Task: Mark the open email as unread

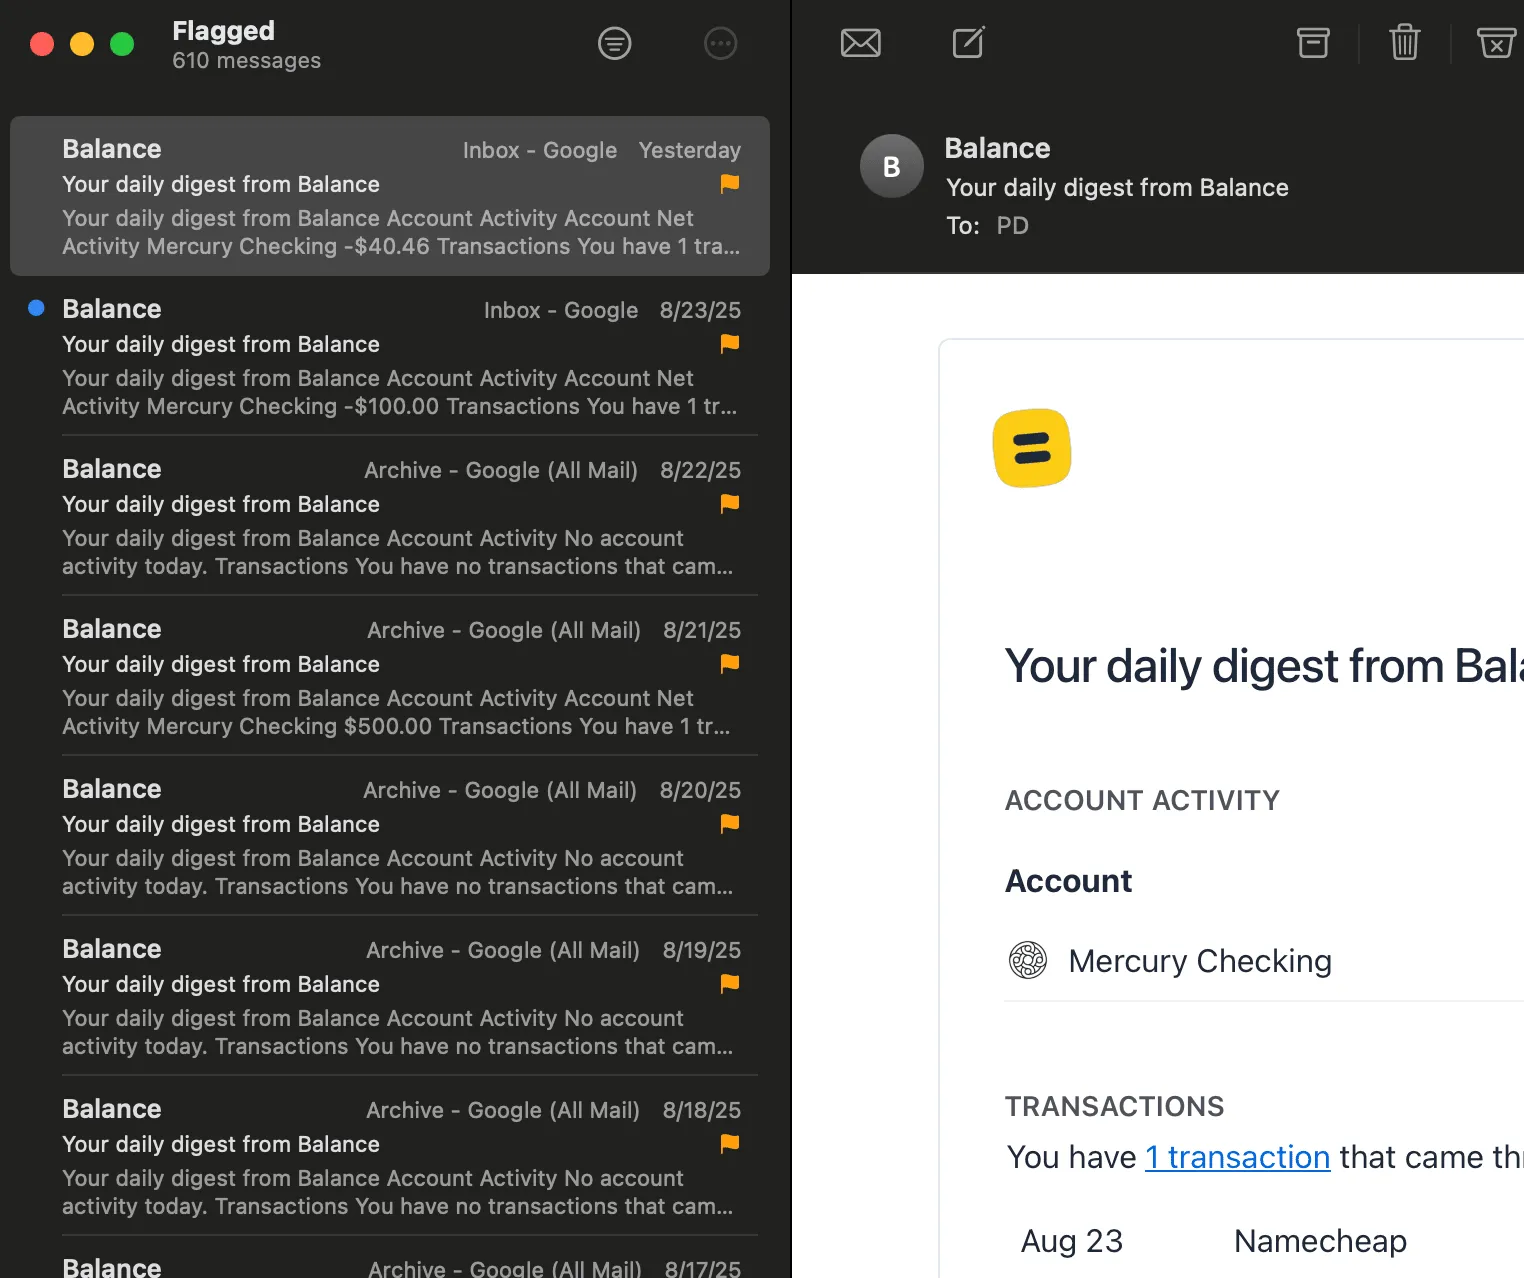Action: pyautogui.click(x=860, y=43)
